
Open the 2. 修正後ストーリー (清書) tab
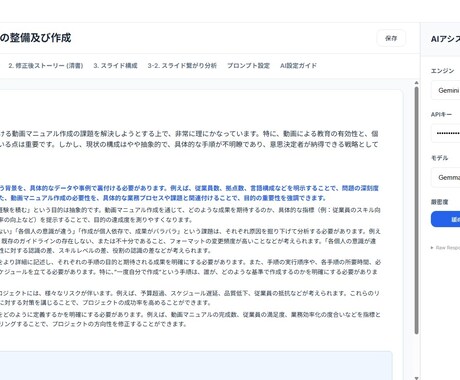click(x=46, y=66)
